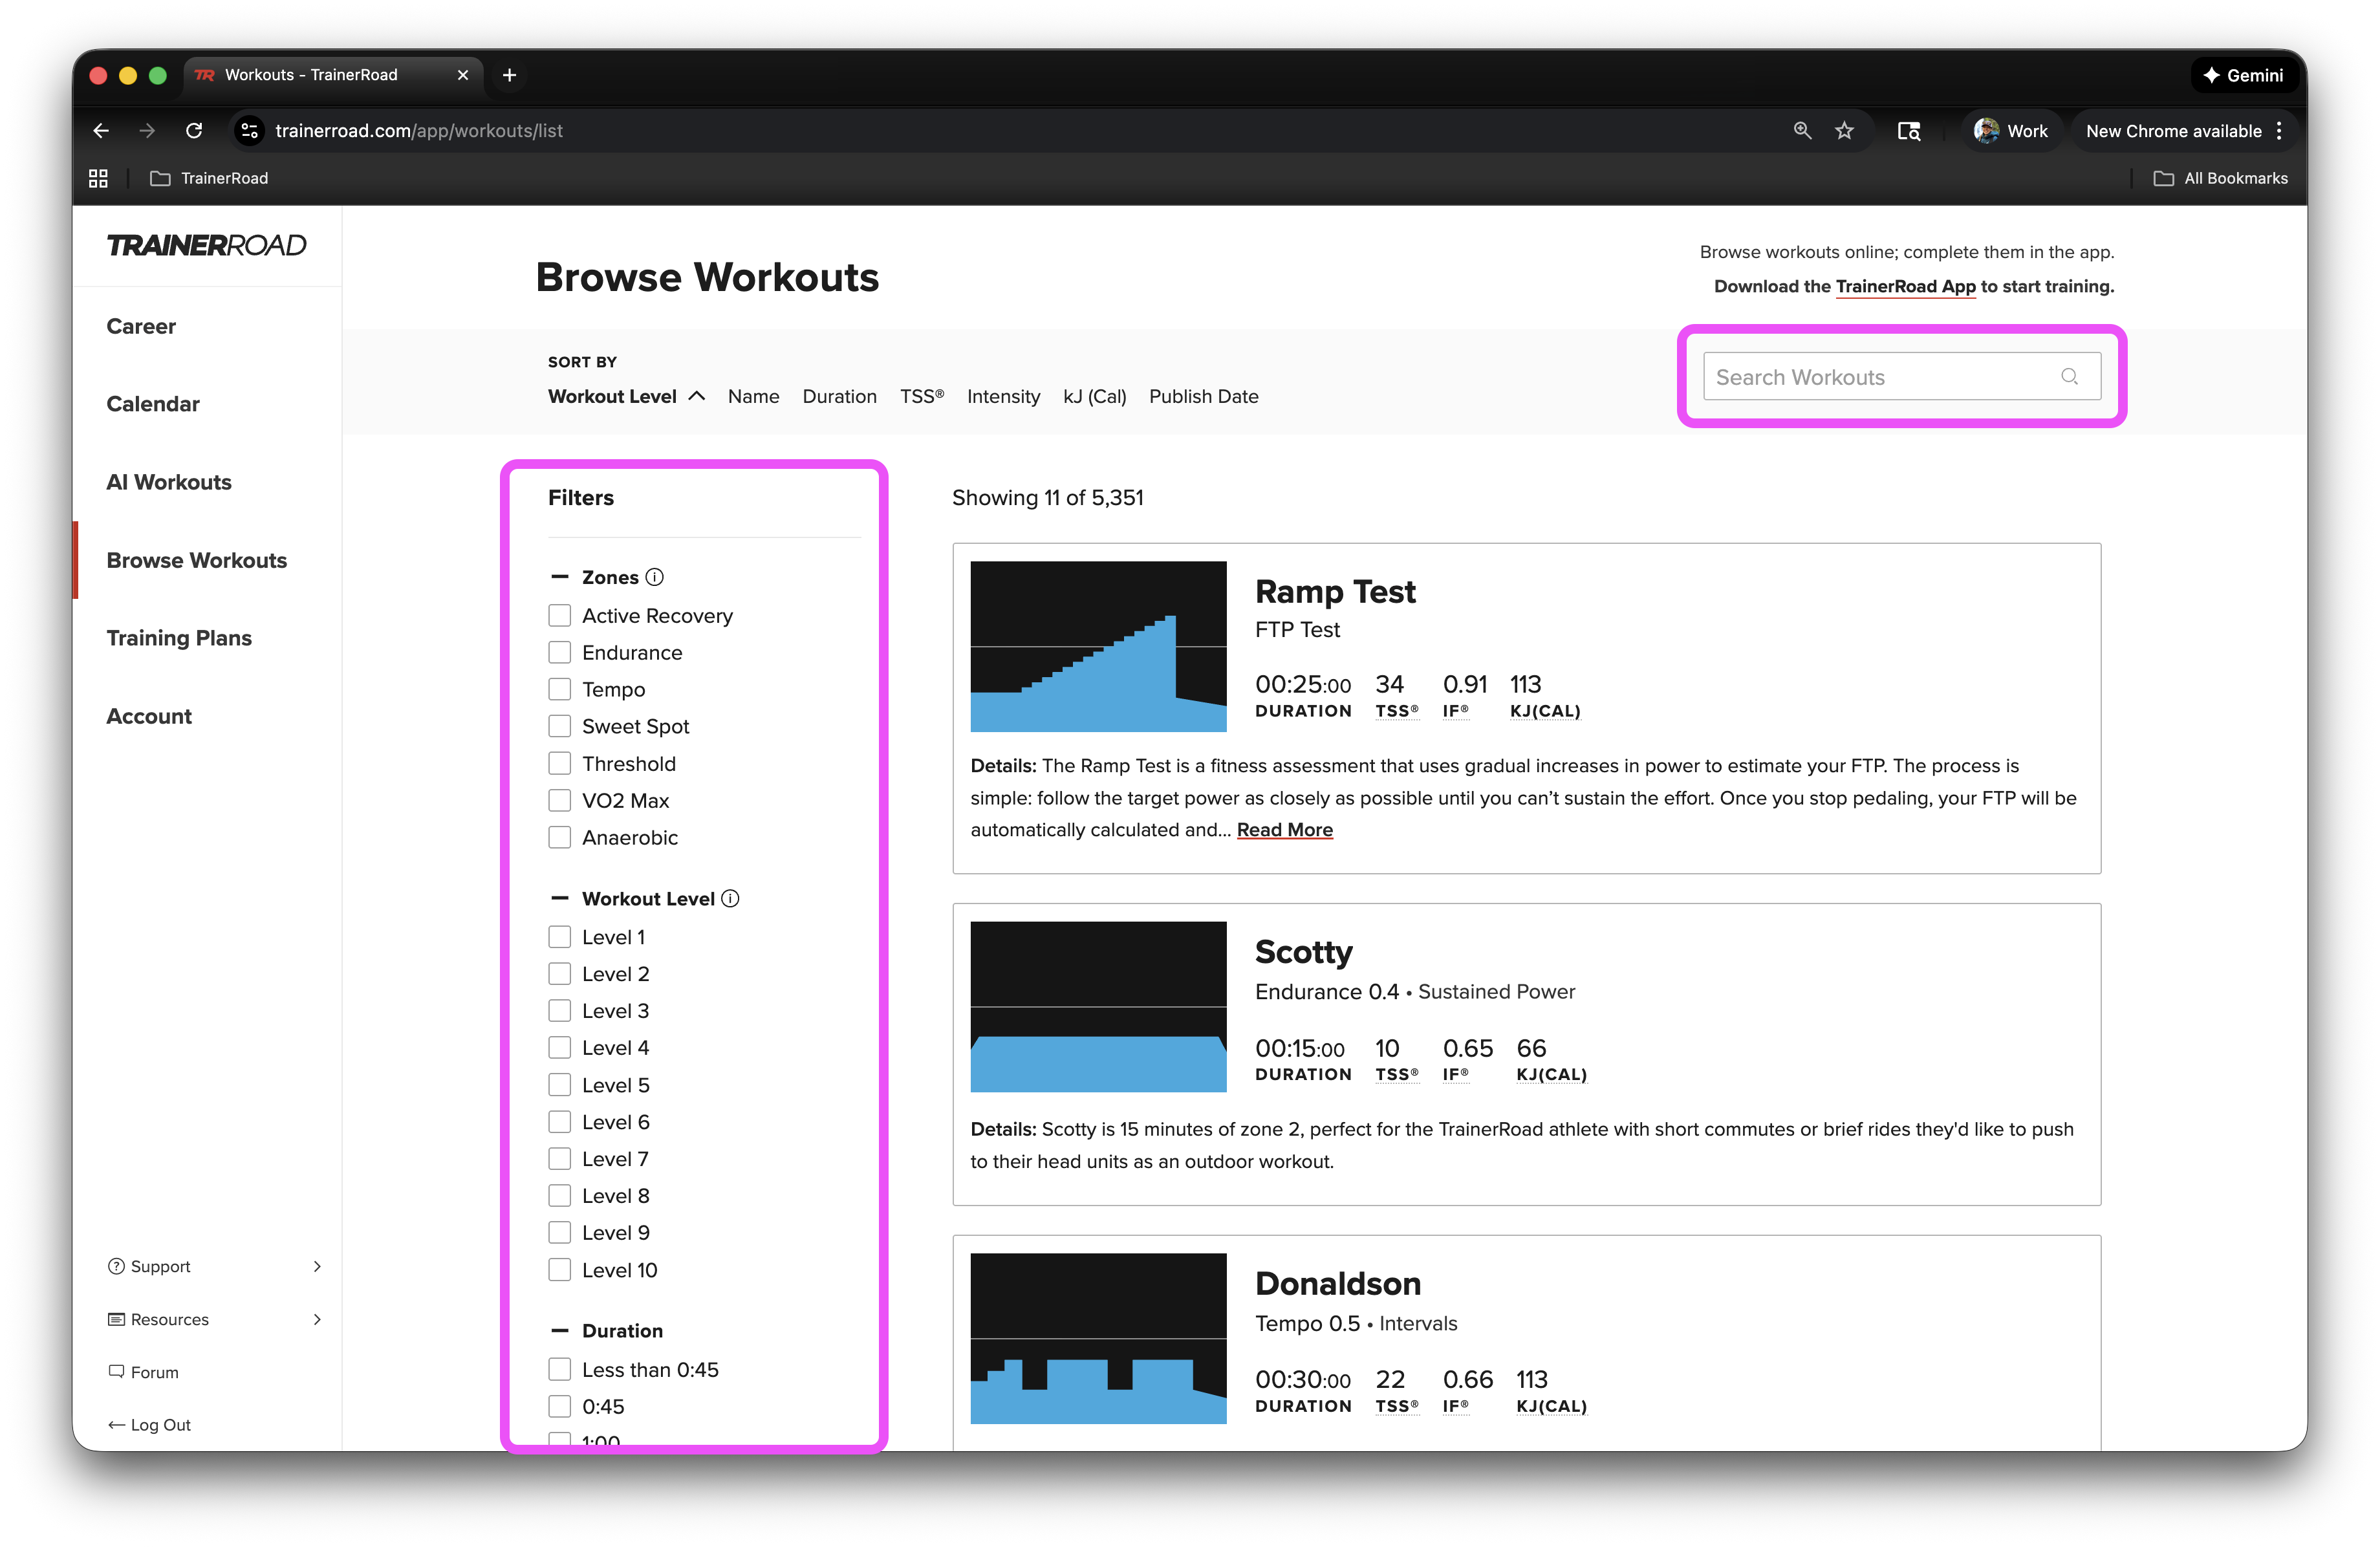2380x1547 pixels.
Task: Select Browse Workouts in sidebar
Action: pyautogui.click(x=197, y=560)
